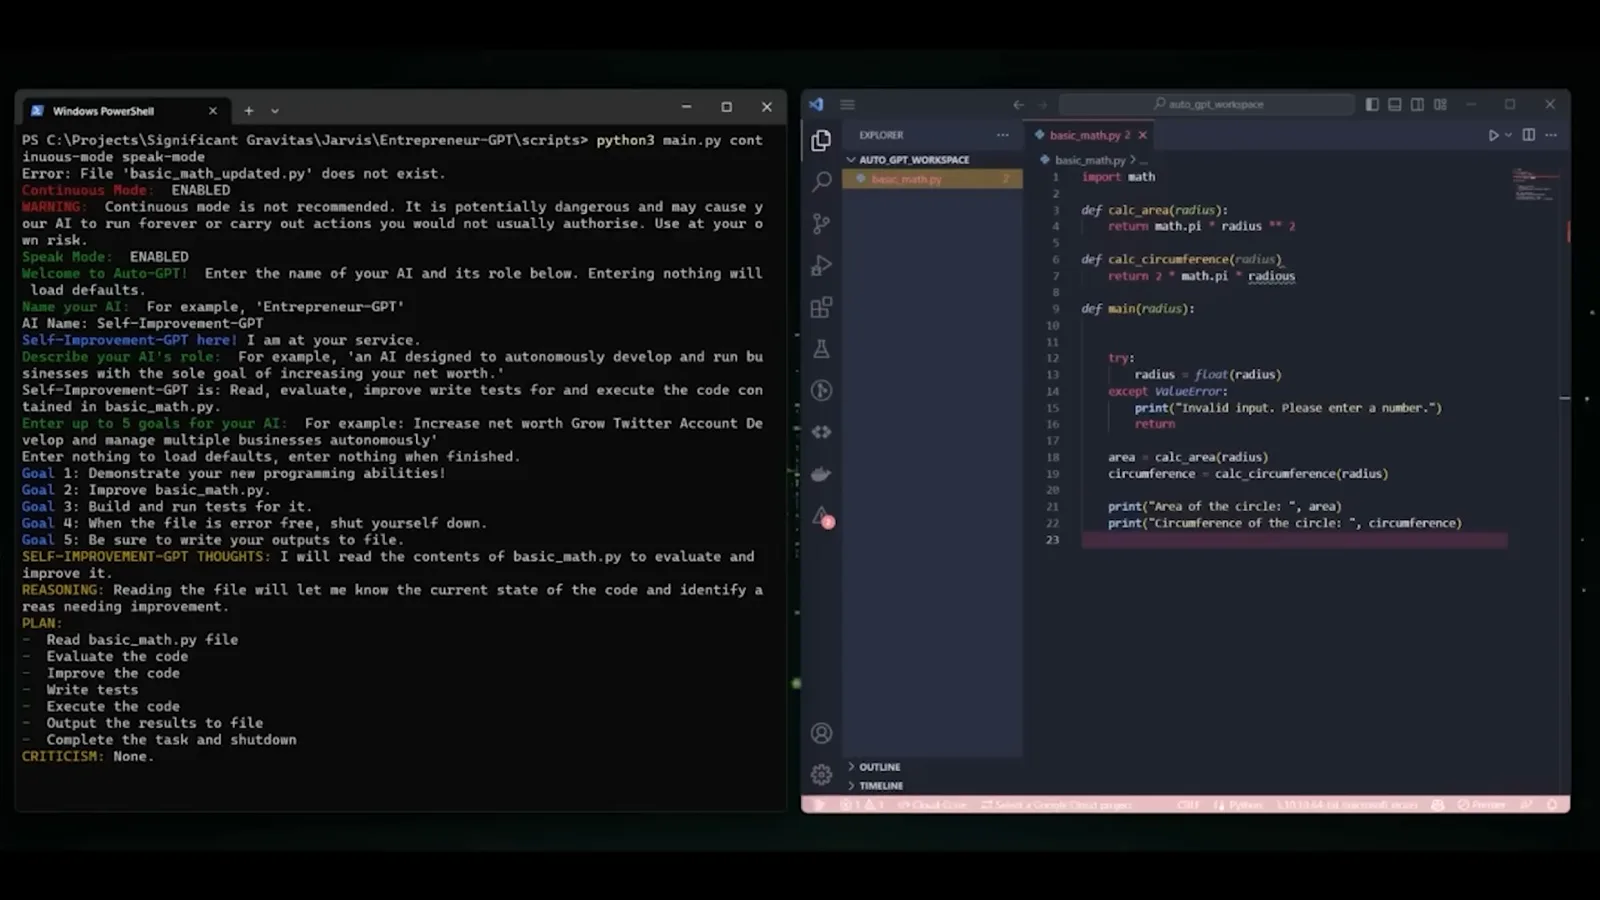The image size is (1600, 900).
Task: Open the run button dropdown arrow
Action: coord(1508,135)
